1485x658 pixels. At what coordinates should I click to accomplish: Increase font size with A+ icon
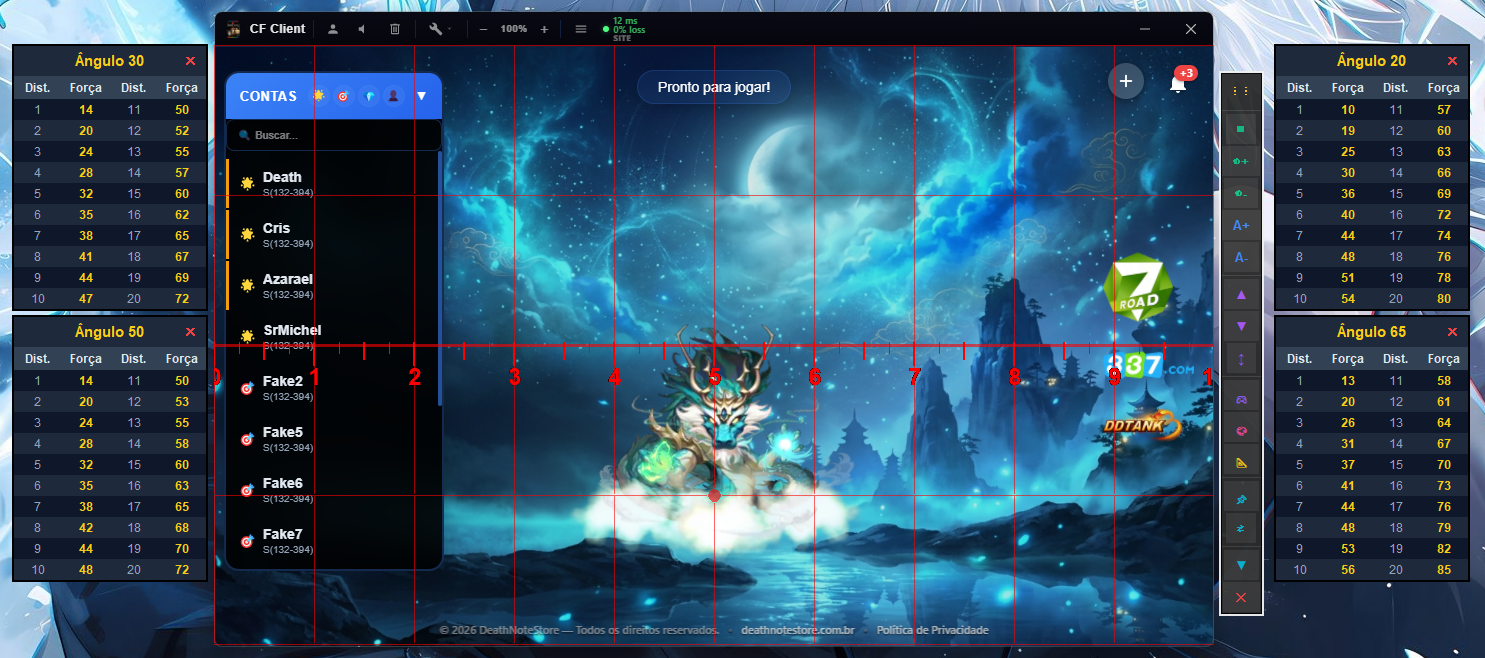tap(1241, 226)
